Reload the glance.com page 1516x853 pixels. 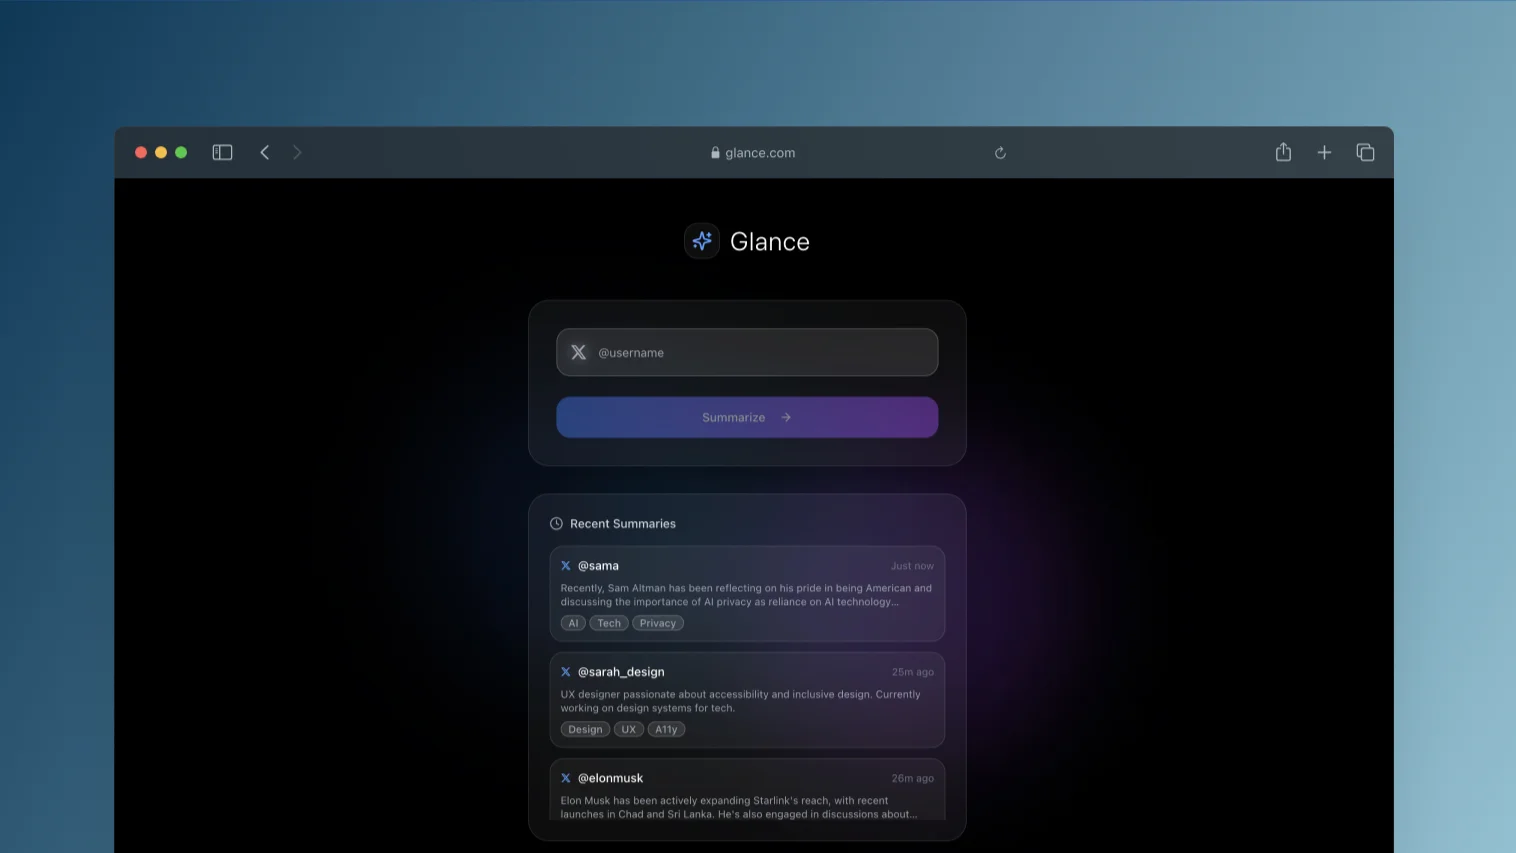point(1000,153)
